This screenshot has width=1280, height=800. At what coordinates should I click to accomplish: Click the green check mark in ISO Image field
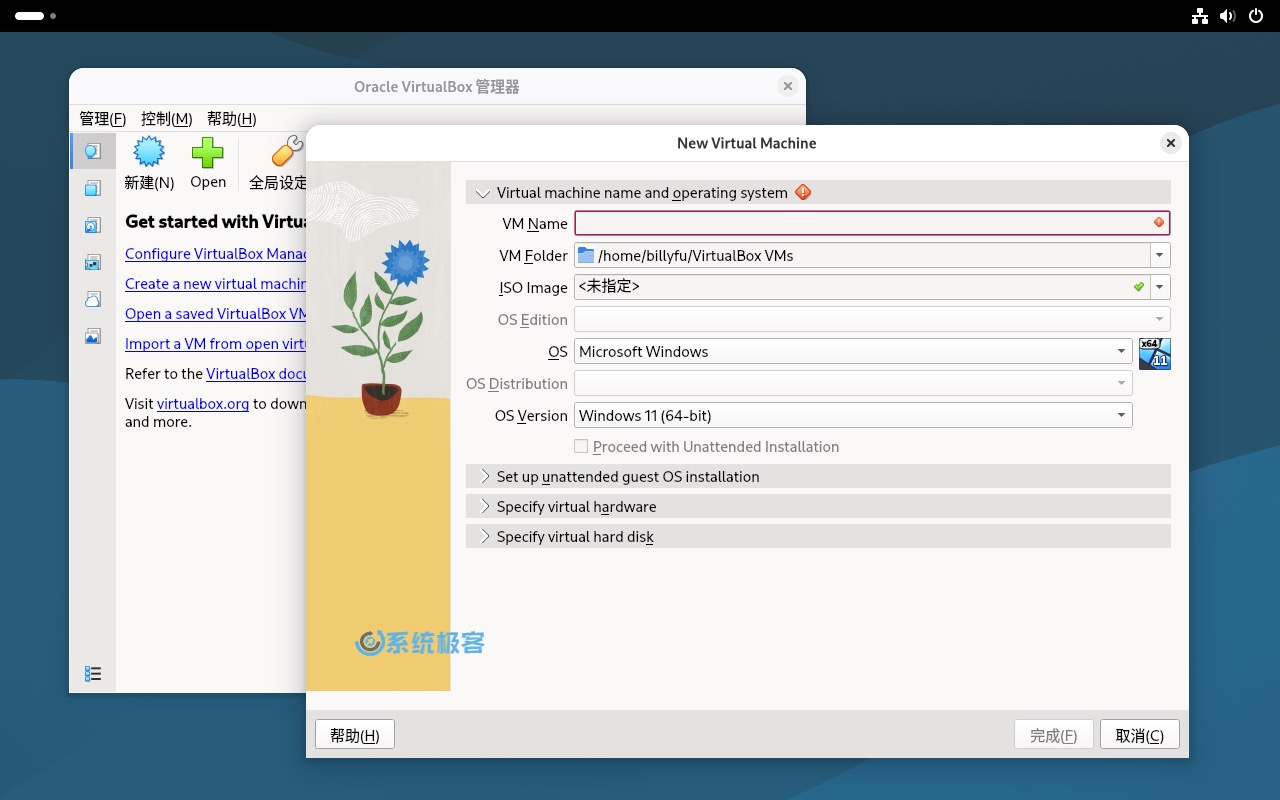pyautogui.click(x=1139, y=287)
